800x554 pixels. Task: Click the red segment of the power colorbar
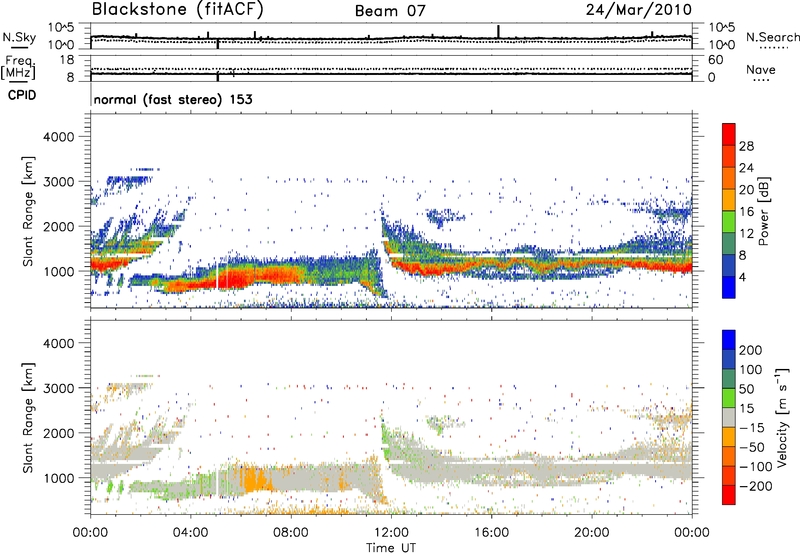pyautogui.click(x=729, y=134)
